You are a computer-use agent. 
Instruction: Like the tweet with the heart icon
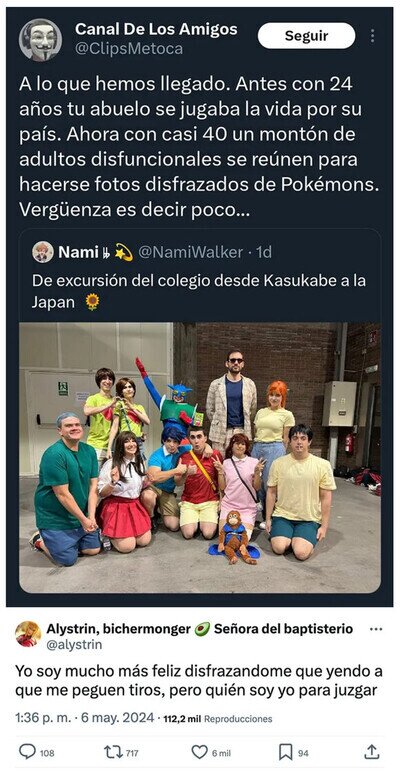click(199, 752)
